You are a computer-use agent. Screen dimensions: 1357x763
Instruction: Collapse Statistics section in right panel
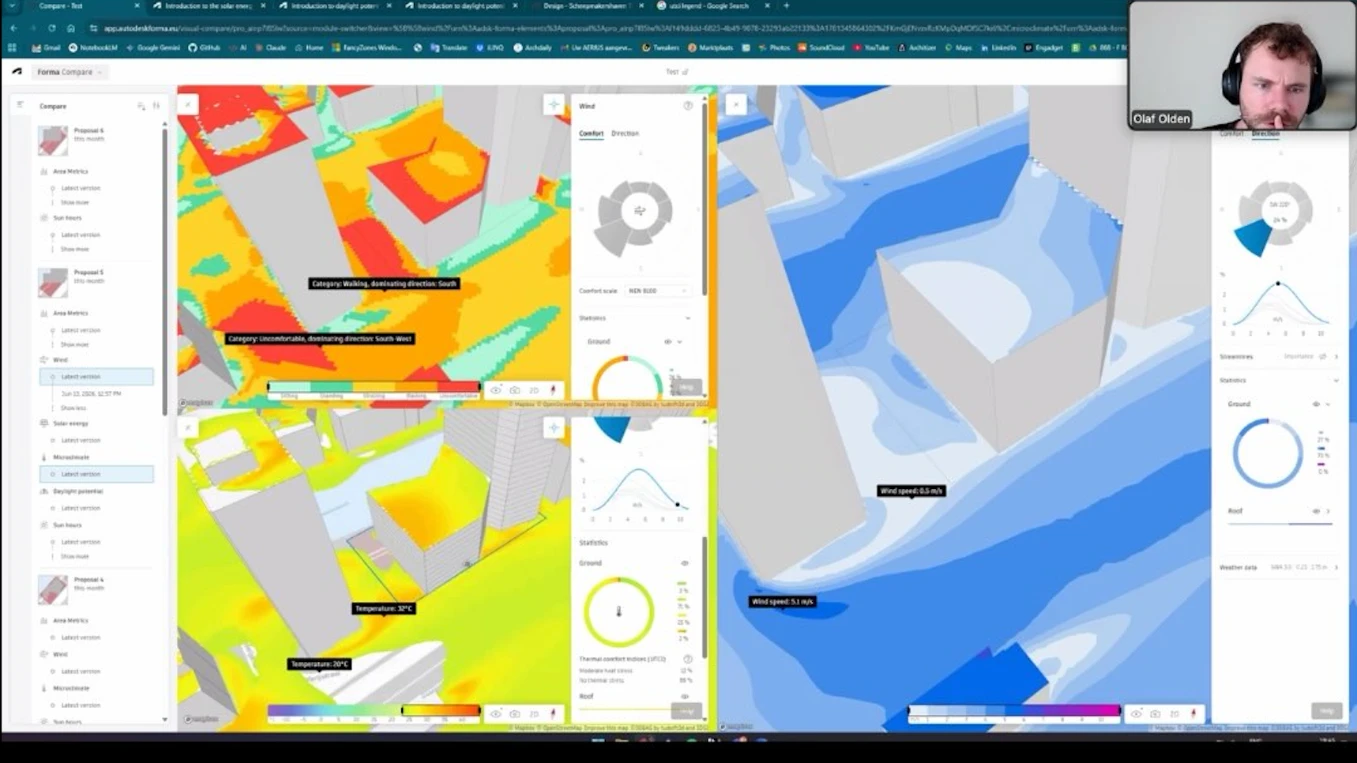point(1336,381)
